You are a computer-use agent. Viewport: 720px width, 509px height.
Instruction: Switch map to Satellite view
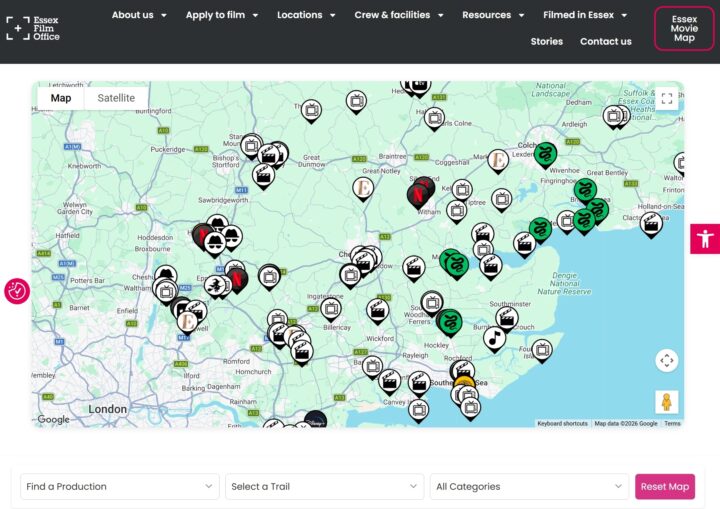click(116, 98)
